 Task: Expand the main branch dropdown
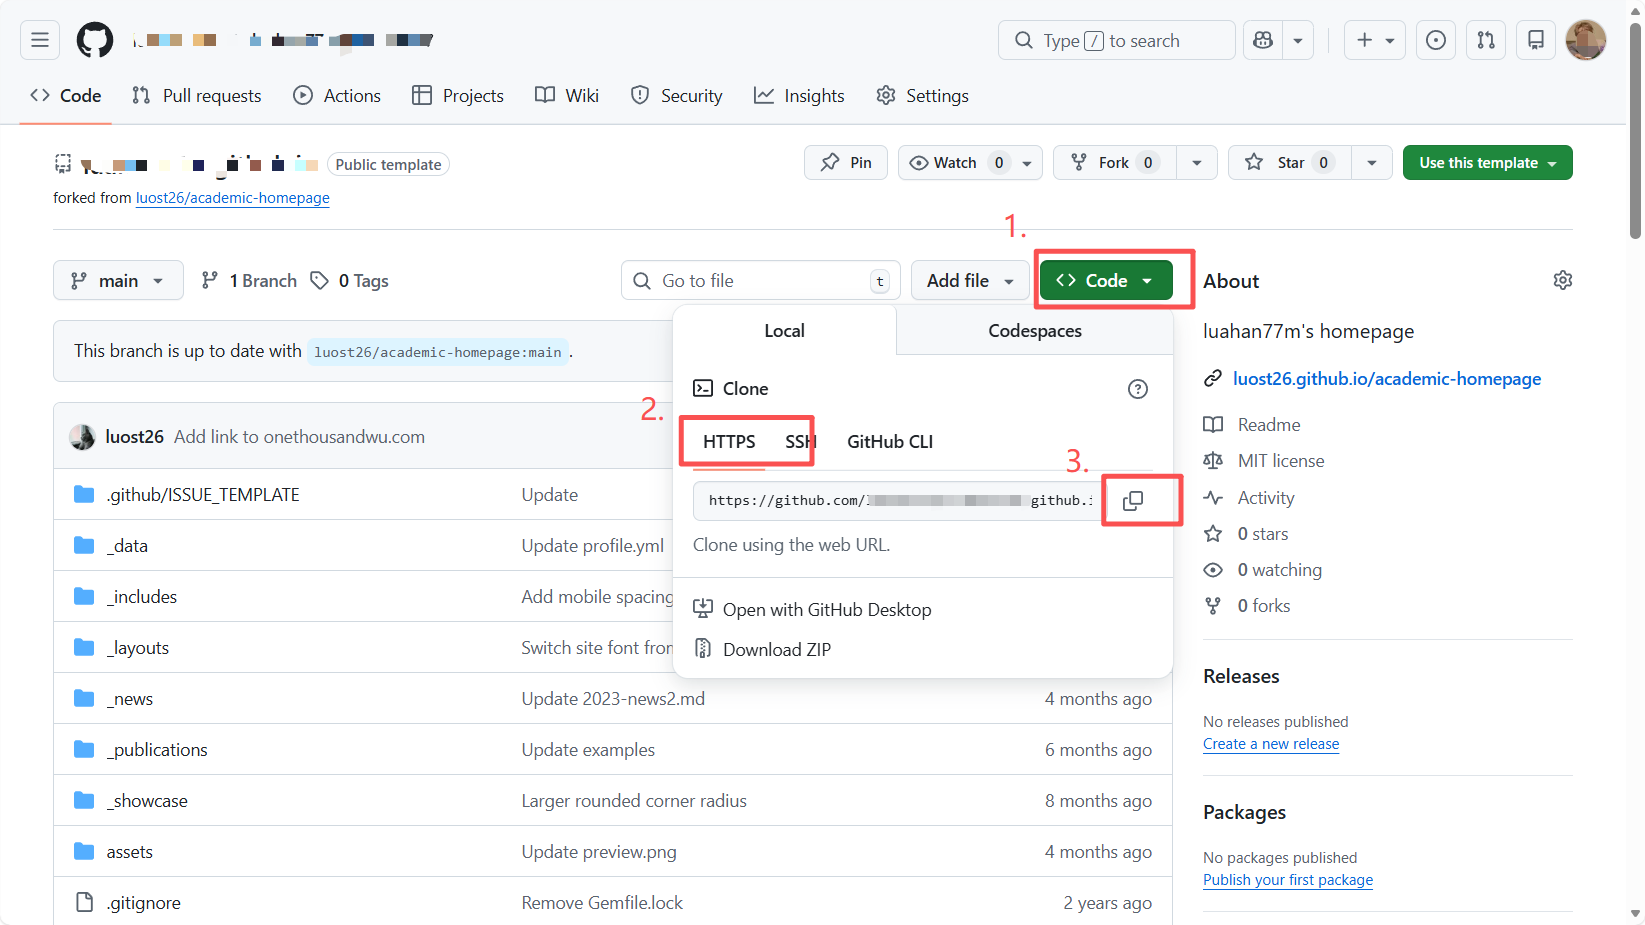118,281
